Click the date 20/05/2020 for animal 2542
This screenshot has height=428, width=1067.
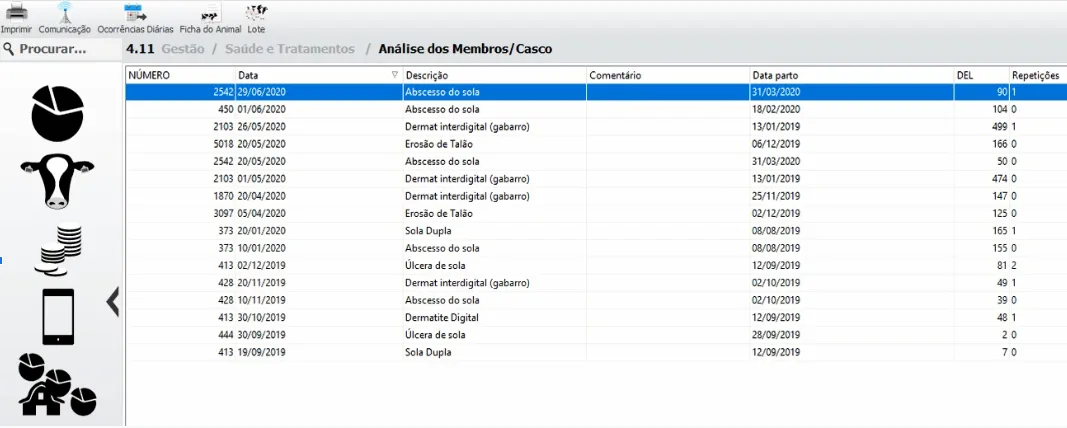[x=262, y=161]
